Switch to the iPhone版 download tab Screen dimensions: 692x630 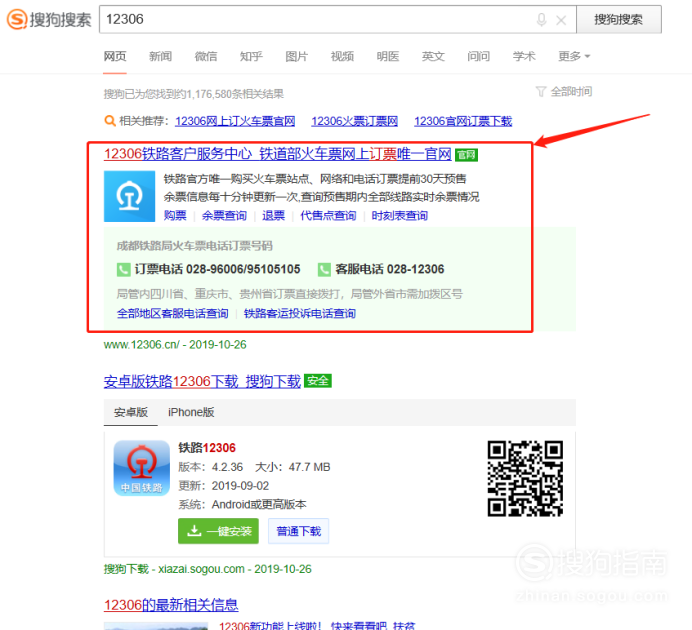click(x=191, y=412)
